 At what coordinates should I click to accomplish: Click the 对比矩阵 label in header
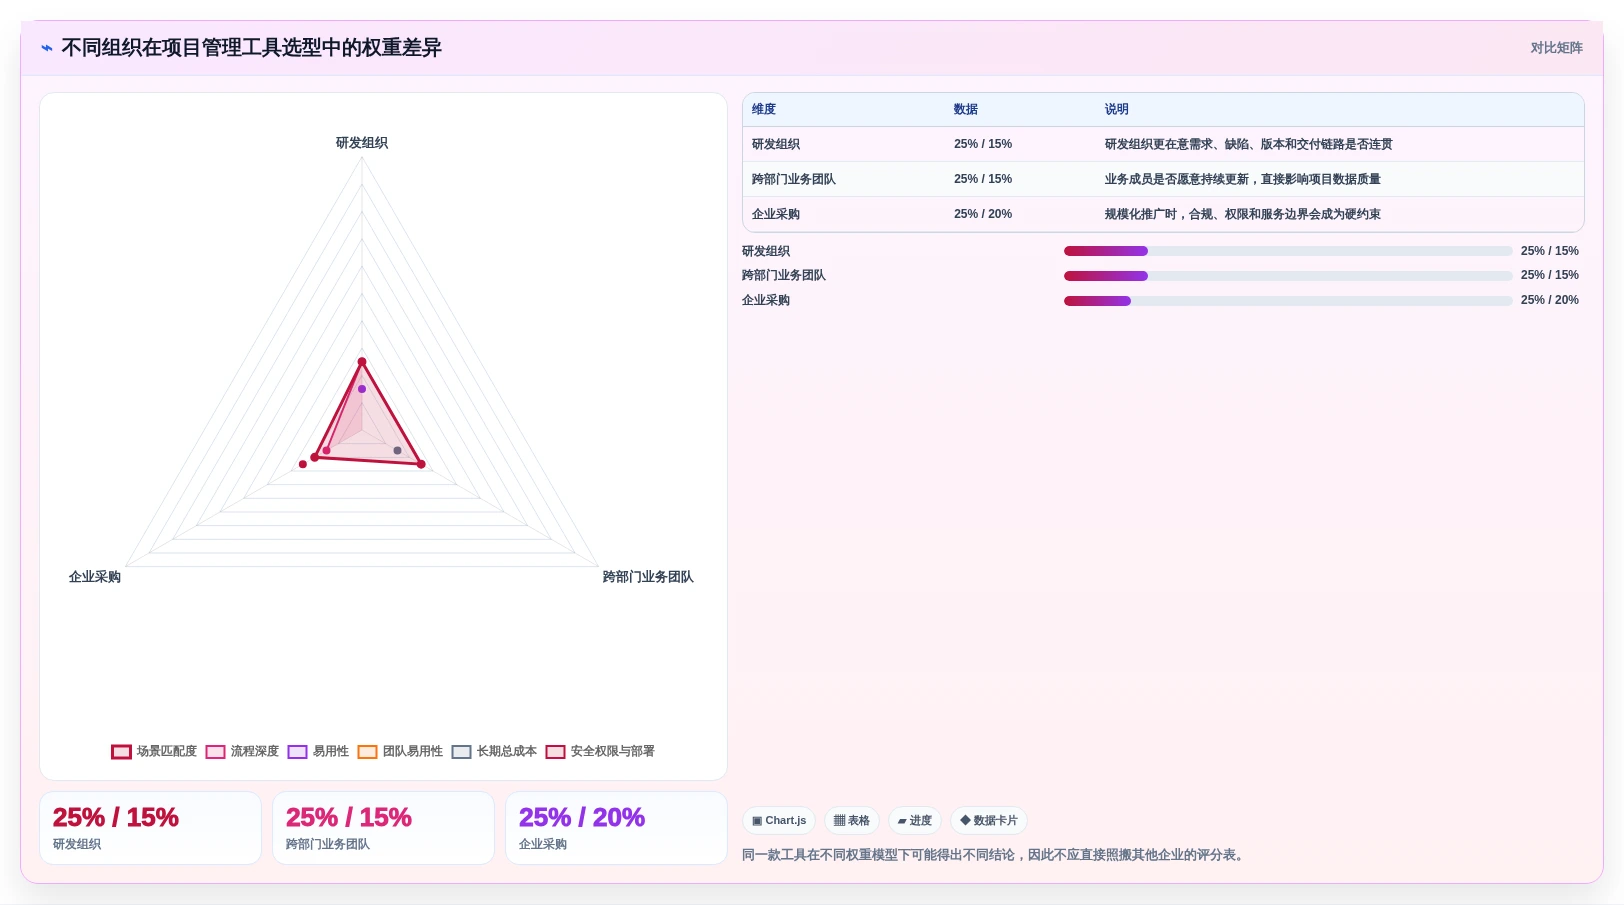coord(1556,48)
